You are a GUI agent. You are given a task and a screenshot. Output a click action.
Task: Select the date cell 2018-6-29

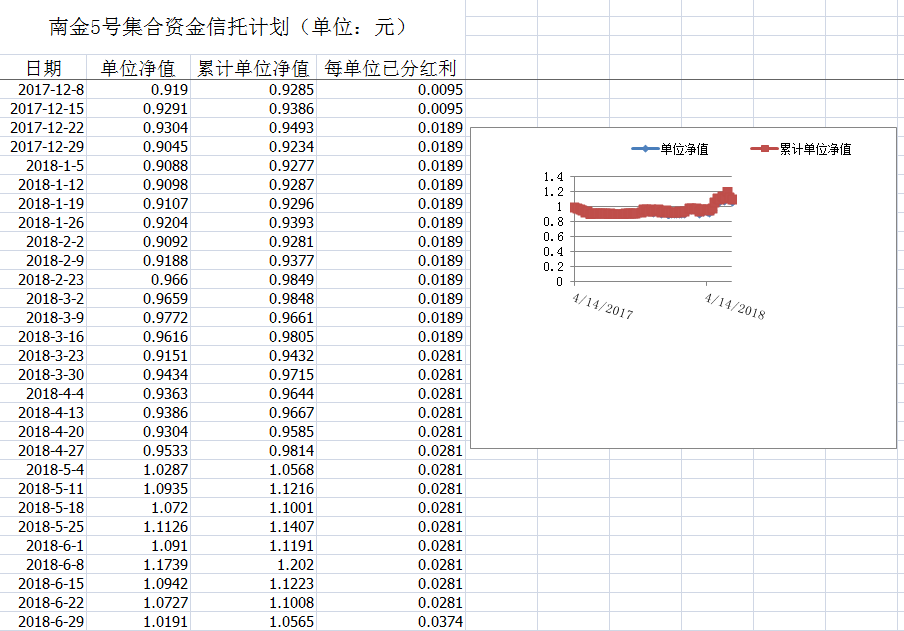coord(47,622)
